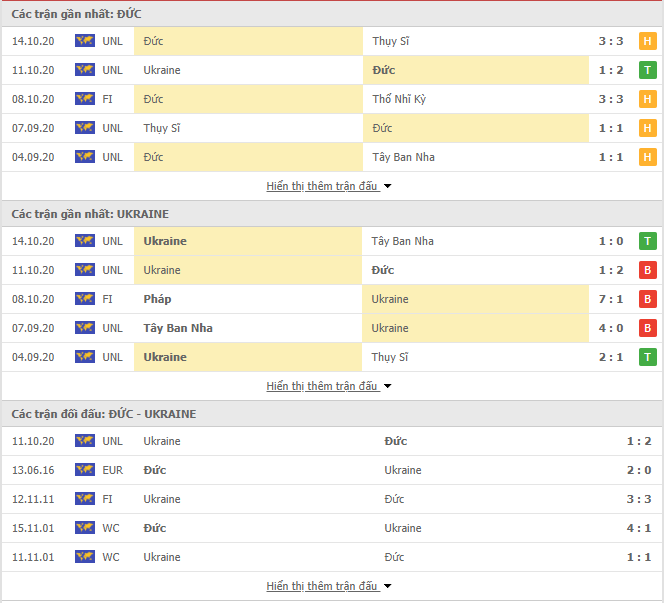This screenshot has height=603, width=664.
Task: Click the red B badge for Tây Ban Nha 4:0
Action: tap(647, 328)
